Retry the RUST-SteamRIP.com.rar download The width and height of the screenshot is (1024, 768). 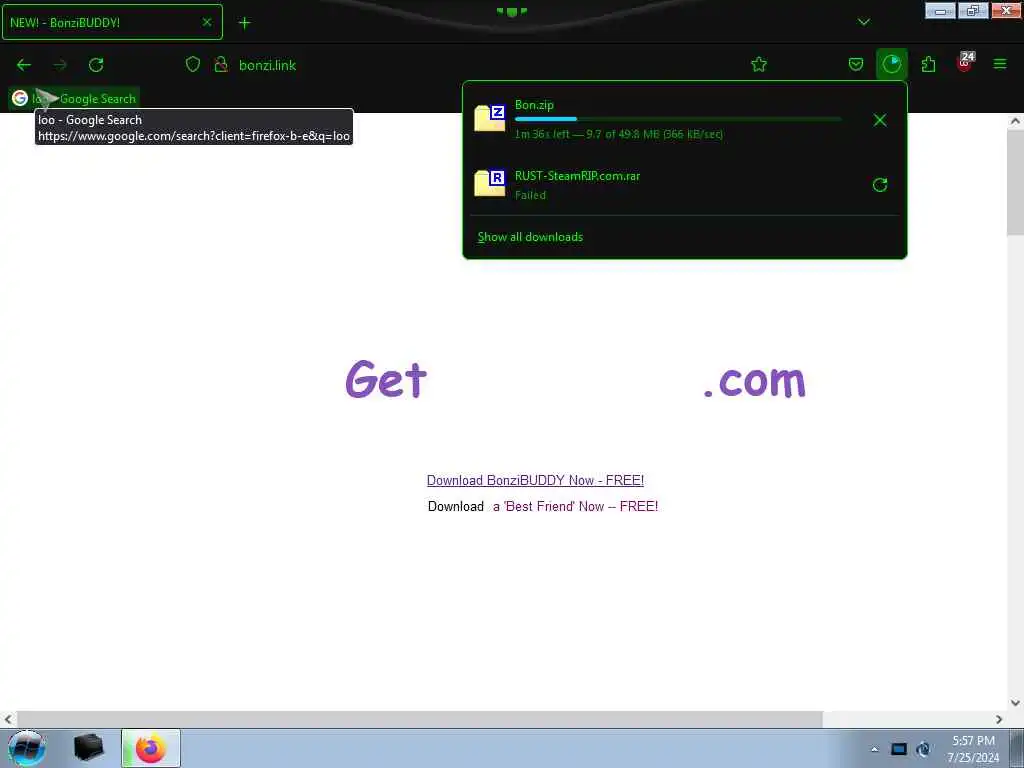coord(880,185)
